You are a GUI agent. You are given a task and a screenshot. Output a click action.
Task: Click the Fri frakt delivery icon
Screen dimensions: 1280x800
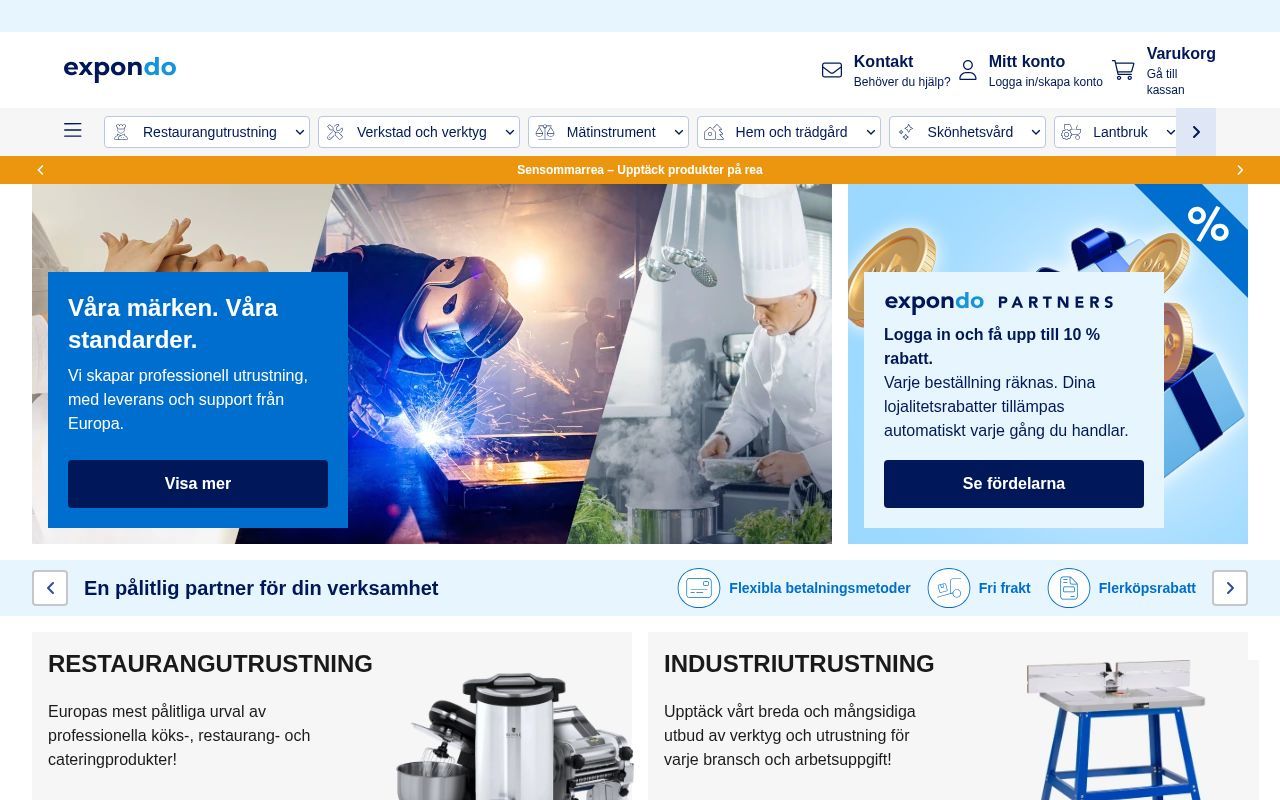(949, 588)
